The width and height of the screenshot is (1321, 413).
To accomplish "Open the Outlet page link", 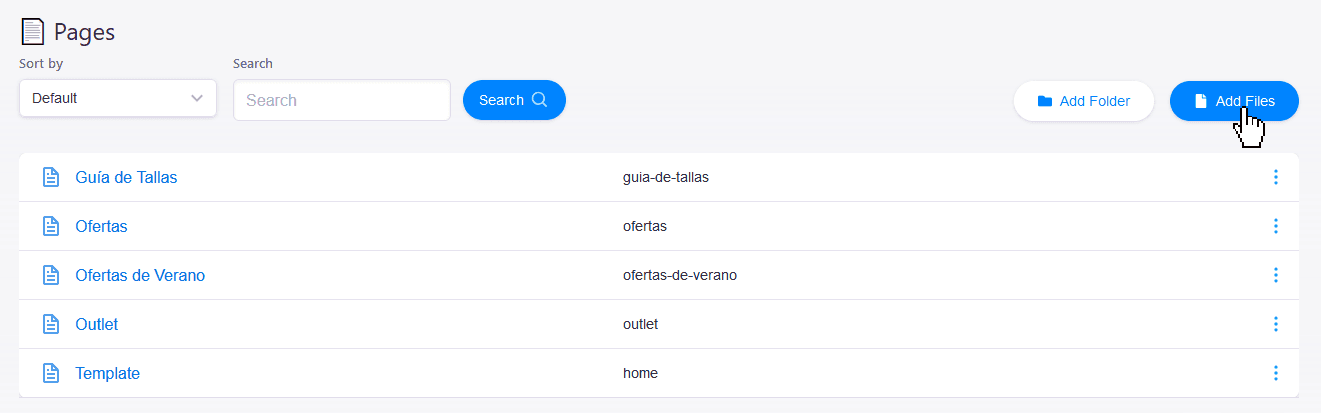I will (x=97, y=324).
